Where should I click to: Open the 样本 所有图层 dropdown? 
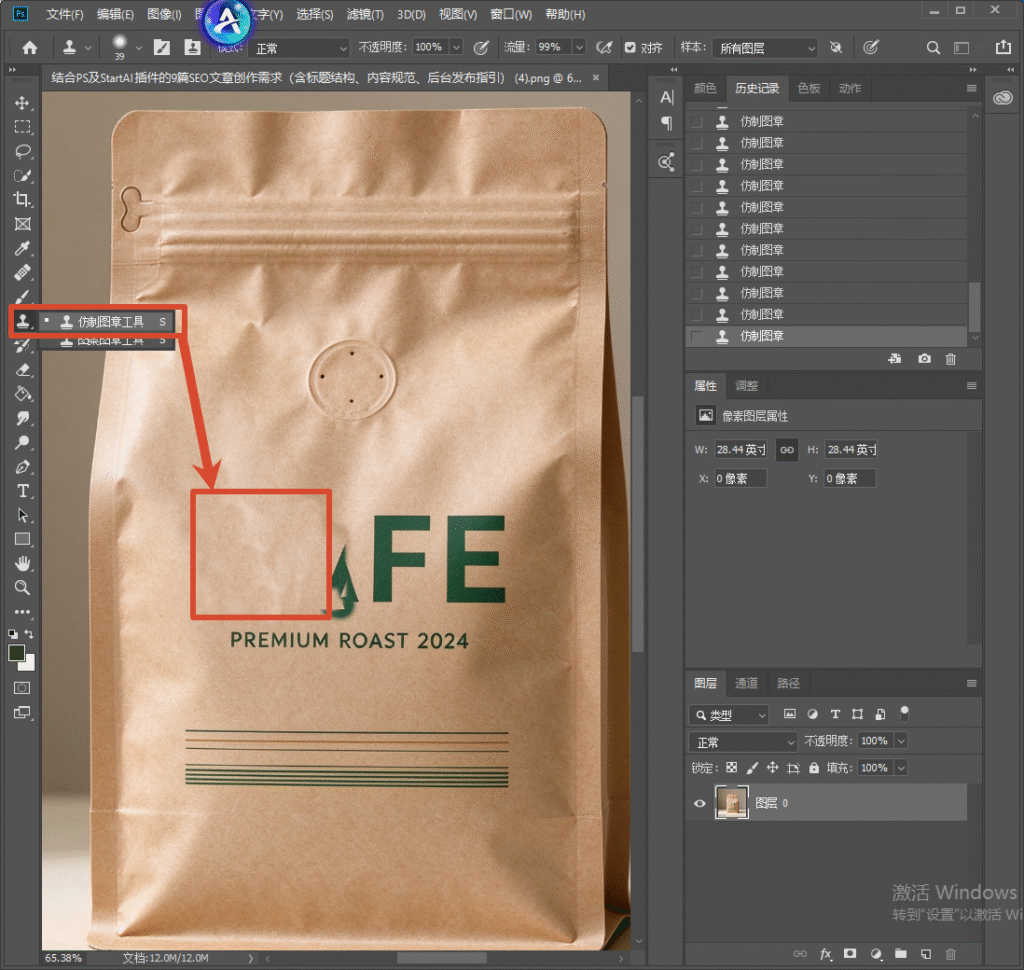click(765, 48)
